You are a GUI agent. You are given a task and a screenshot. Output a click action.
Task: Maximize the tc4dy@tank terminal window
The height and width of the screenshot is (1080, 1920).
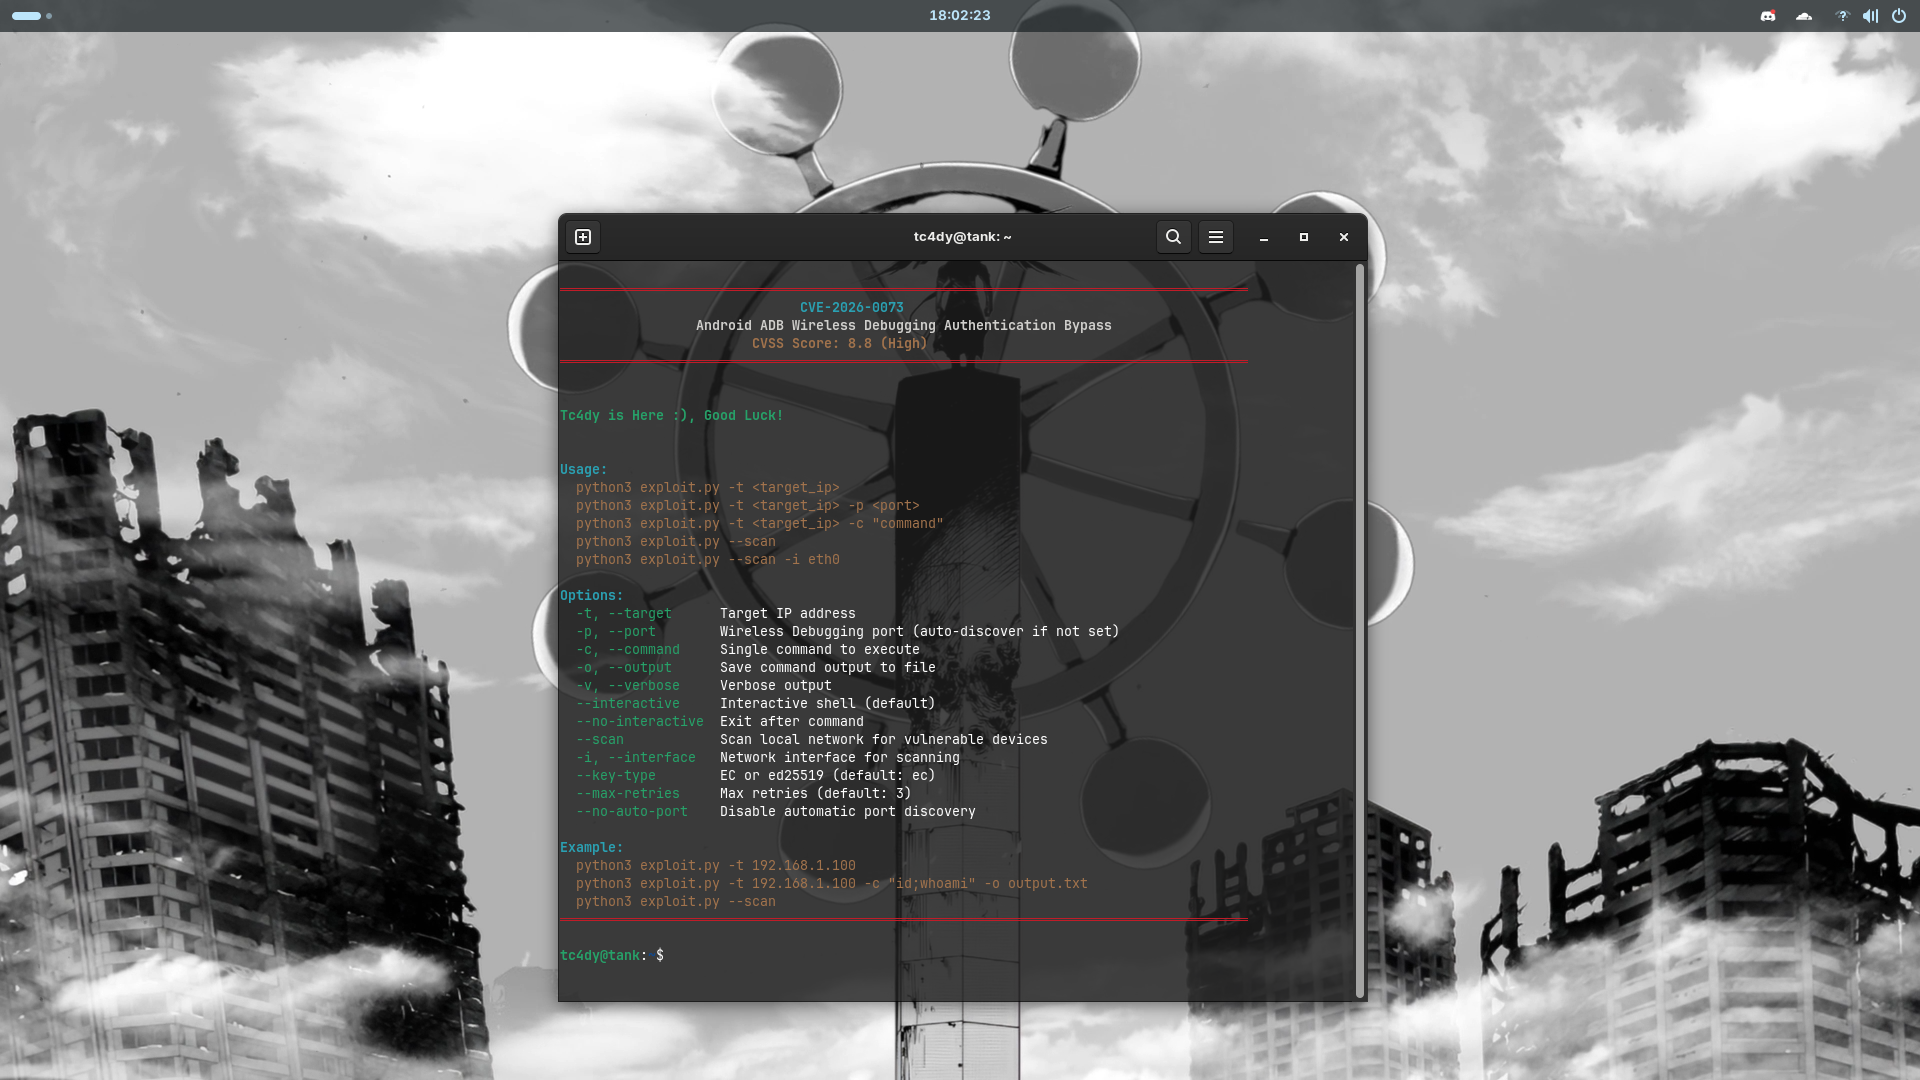(x=1304, y=237)
